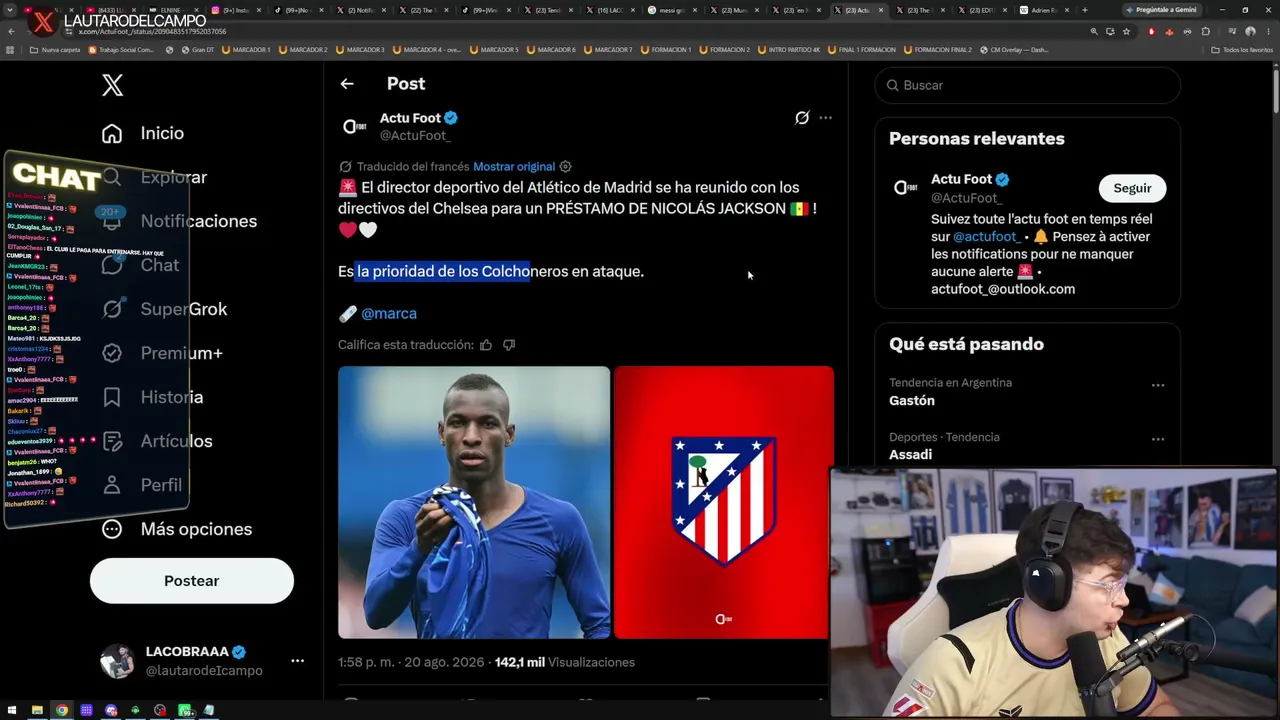Image resolution: width=1280 pixels, height=720 pixels.
Task: Open Discord from the taskbar
Action: pos(111,711)
